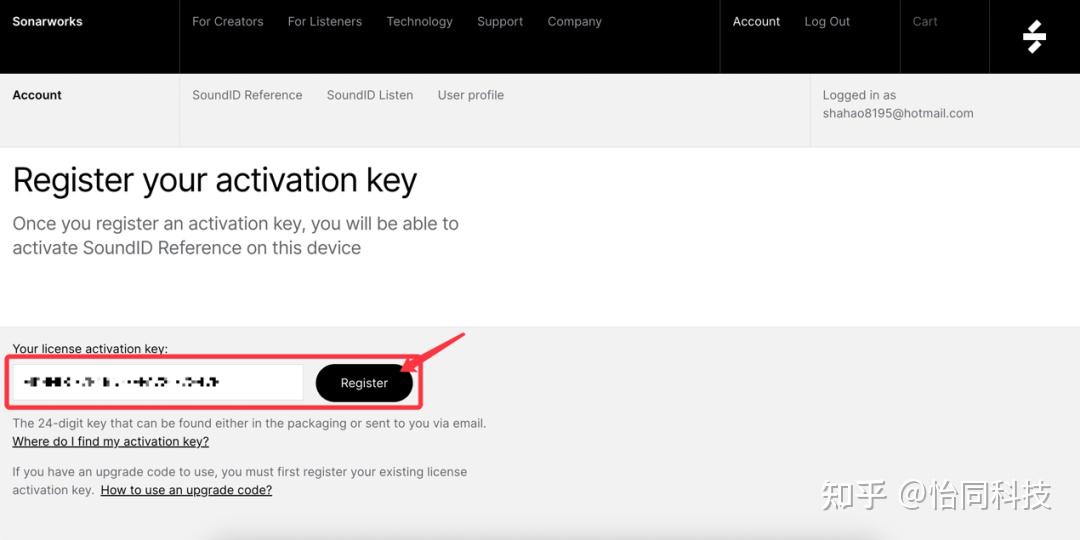1080x540 pixels.
Task: Click the Sonarworks logo icon
Action: 1034,36
